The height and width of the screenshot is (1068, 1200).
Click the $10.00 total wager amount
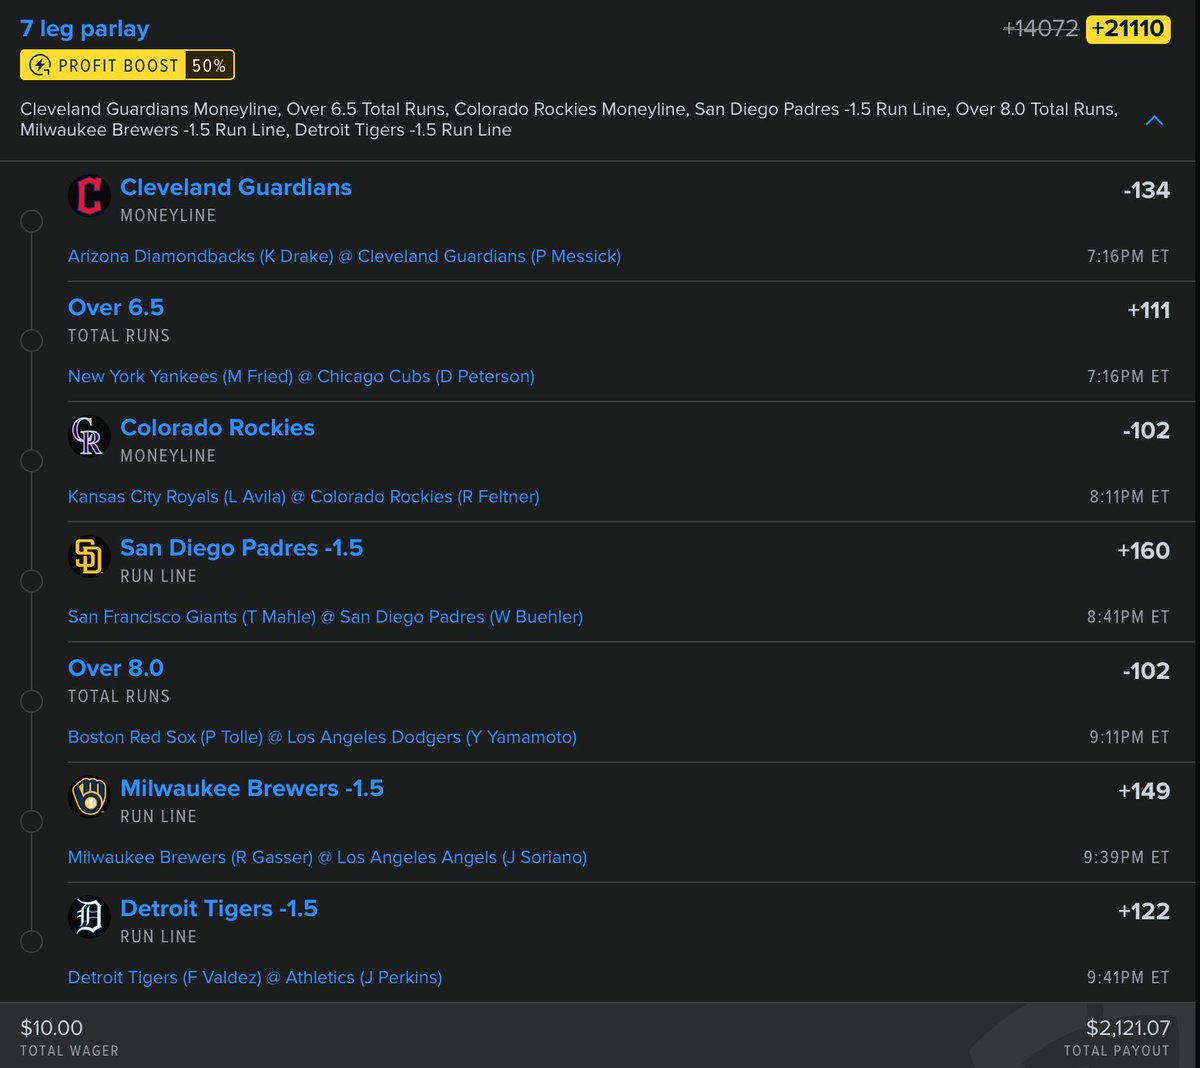pos(52,1028)
